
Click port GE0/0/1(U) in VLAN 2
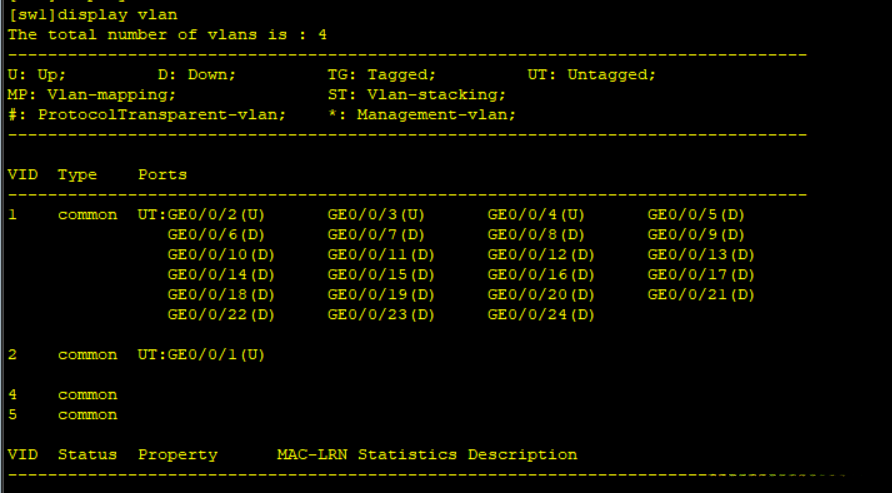216,354
